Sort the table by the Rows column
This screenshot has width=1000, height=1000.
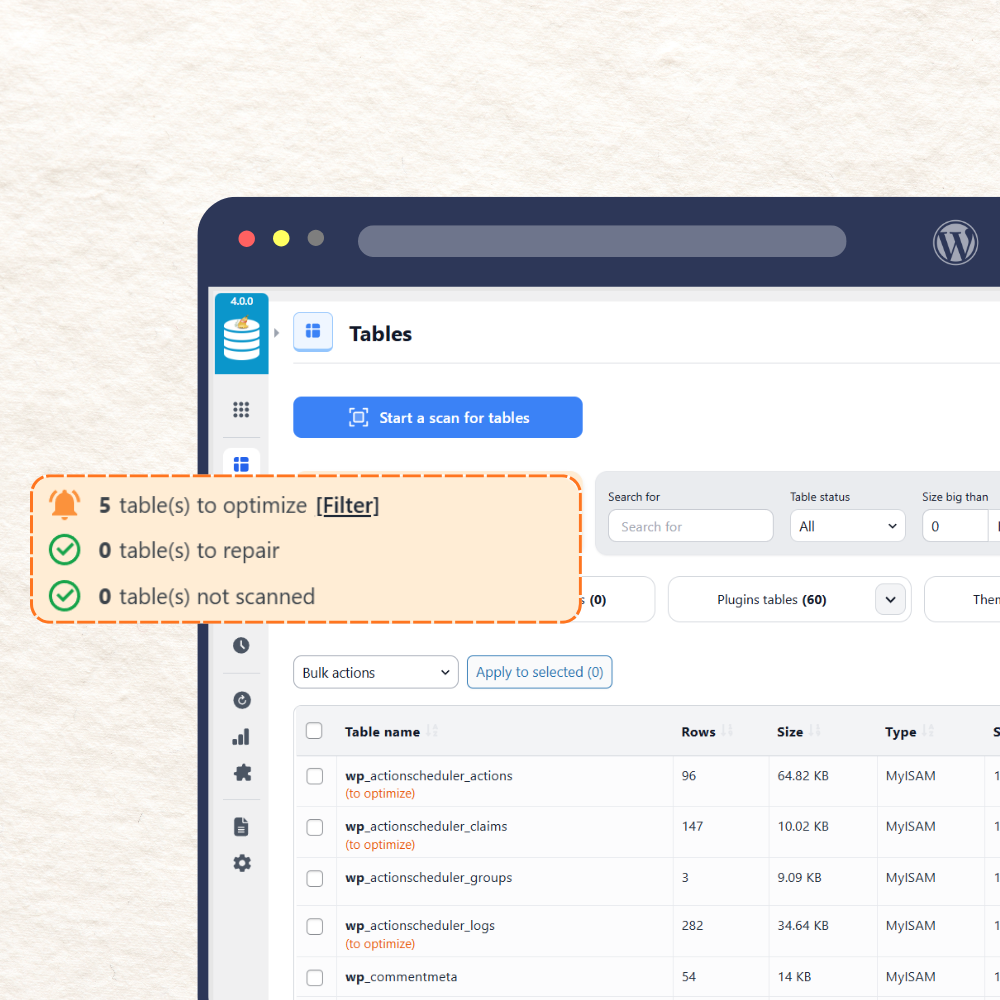pos(697,731)
